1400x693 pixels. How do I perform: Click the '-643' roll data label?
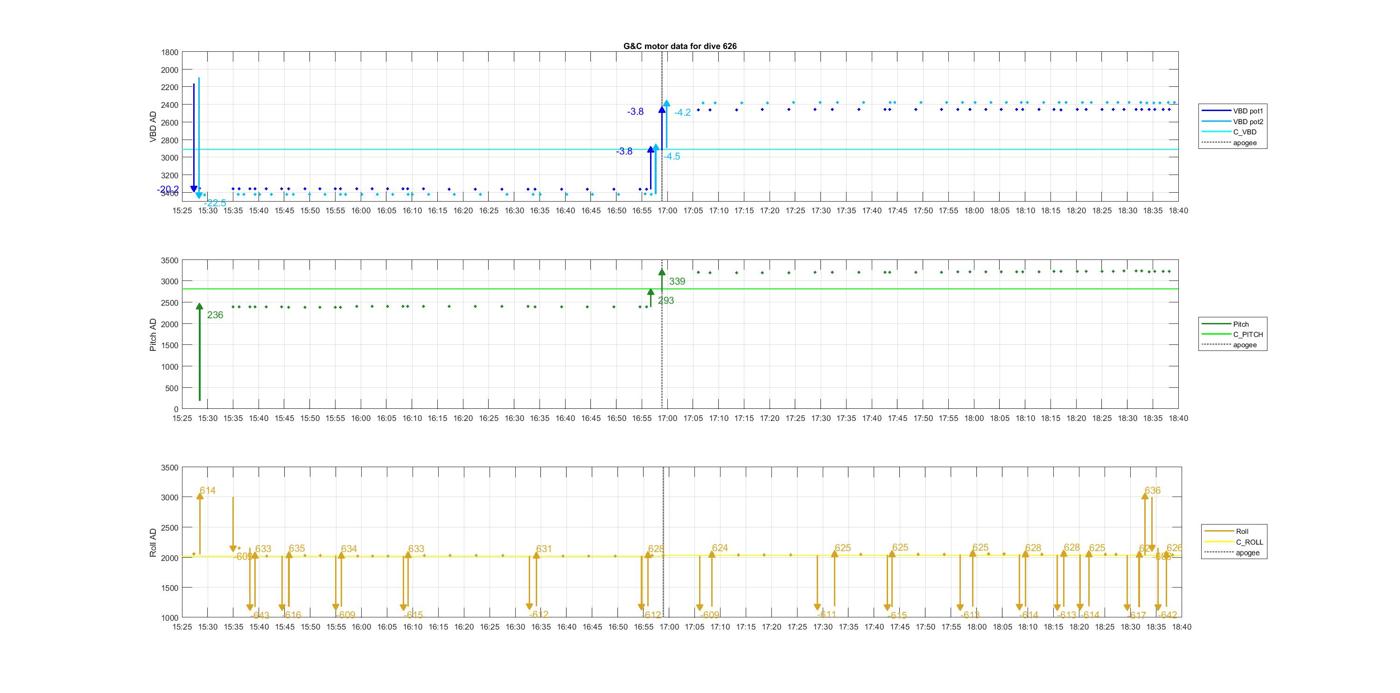[x=260, y=615]
